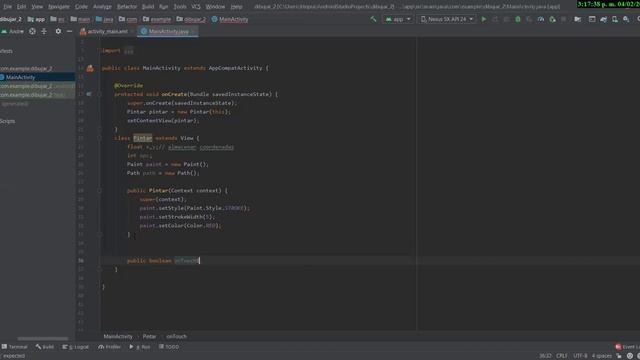
Task: Open the Event Log in the status bar
Action: (627, 347)
